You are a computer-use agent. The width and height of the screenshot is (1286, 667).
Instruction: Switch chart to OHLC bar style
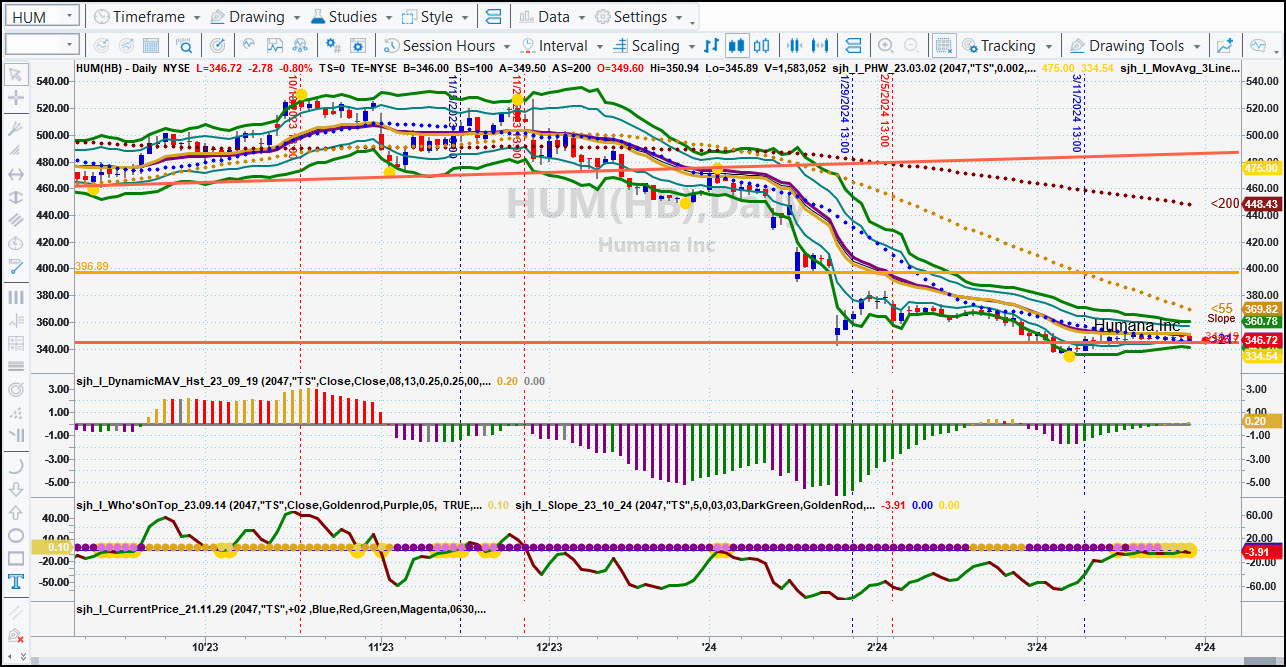pos(712,45)
